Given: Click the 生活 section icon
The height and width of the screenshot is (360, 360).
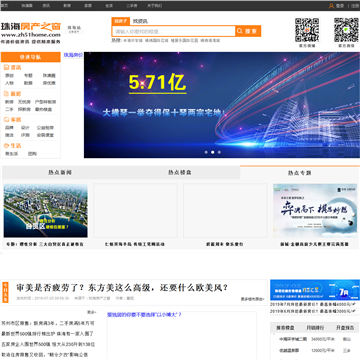Looking at the screenshot, I should tap(6, 146).
